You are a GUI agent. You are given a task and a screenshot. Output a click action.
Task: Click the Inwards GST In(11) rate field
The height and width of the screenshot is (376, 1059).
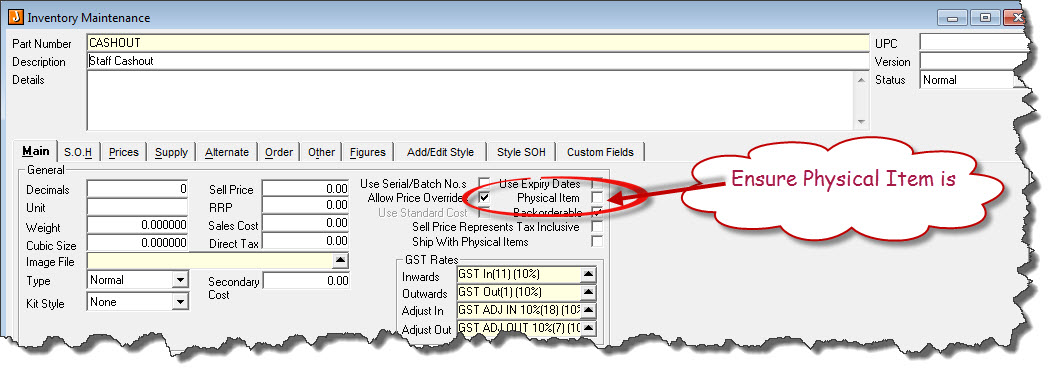[519, 274]
